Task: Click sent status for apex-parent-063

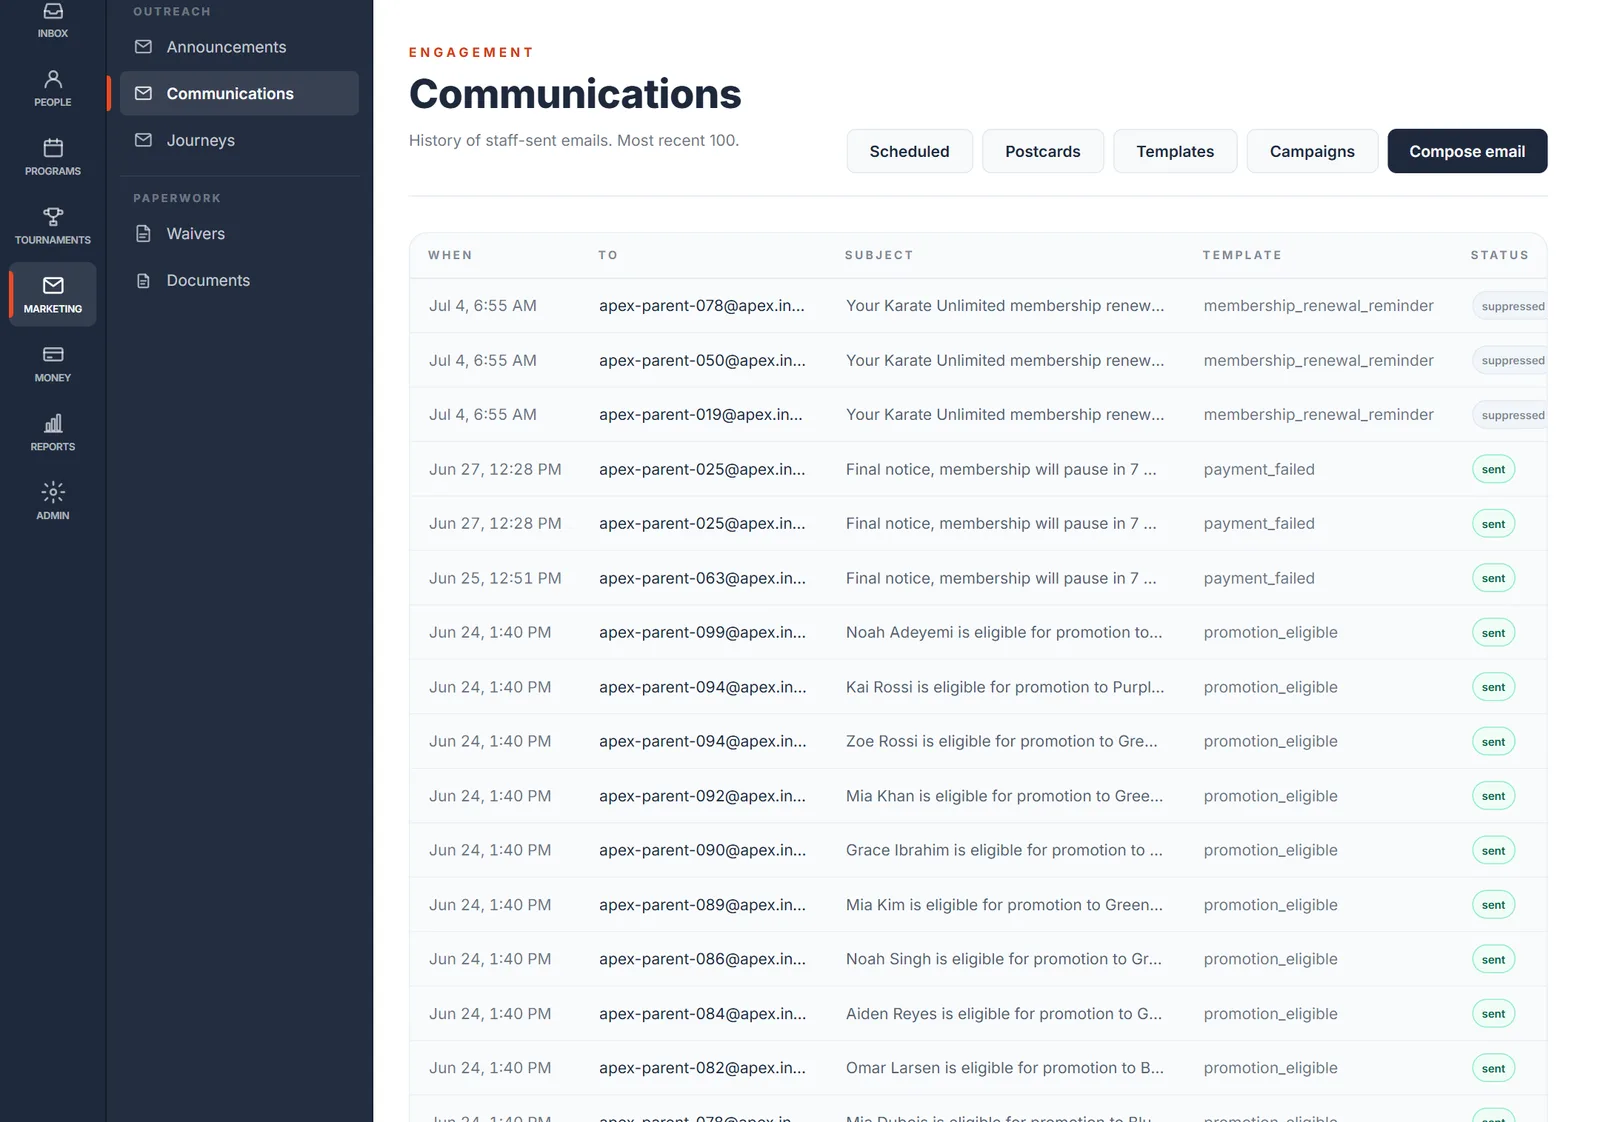Action: pos(1493,578)
